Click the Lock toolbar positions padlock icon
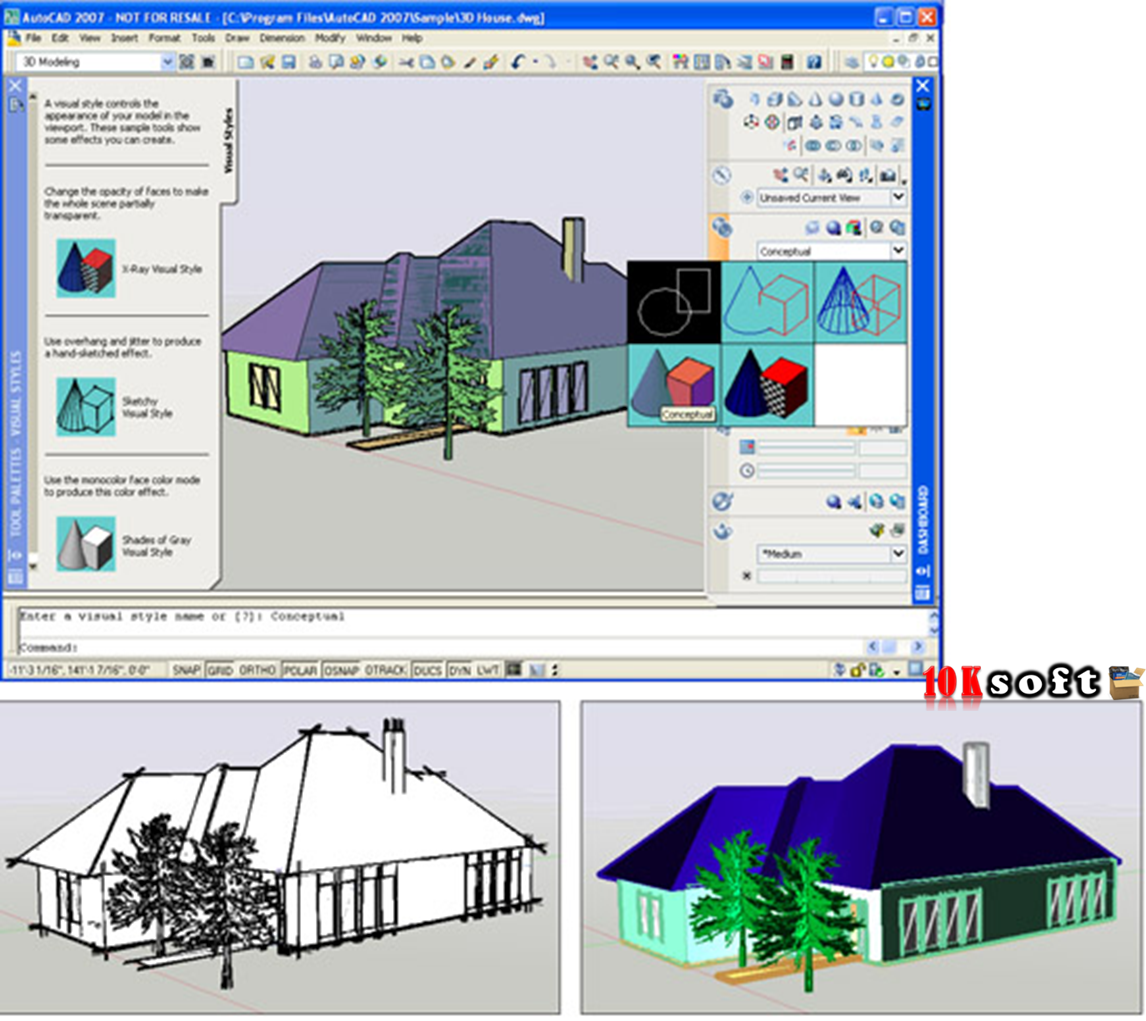This screenshot has height=1021, width=1146. coord(857,670)
